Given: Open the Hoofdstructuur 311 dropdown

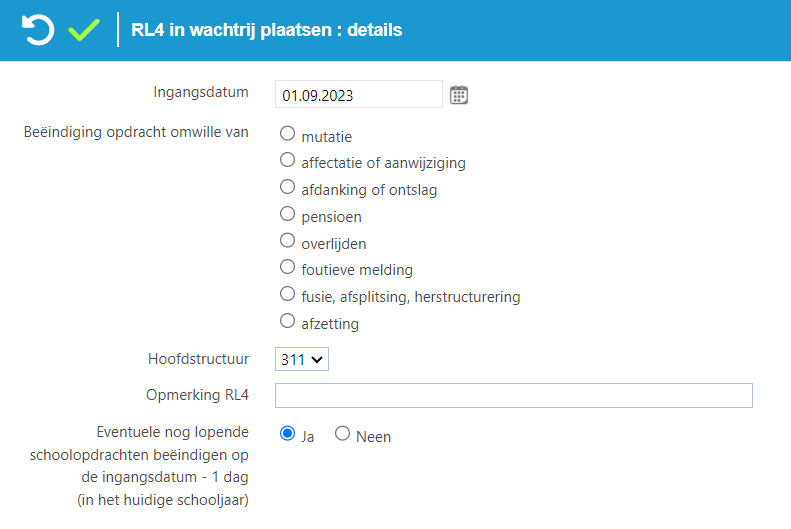Looking at the screenshot, I should (x=302, y=359).
